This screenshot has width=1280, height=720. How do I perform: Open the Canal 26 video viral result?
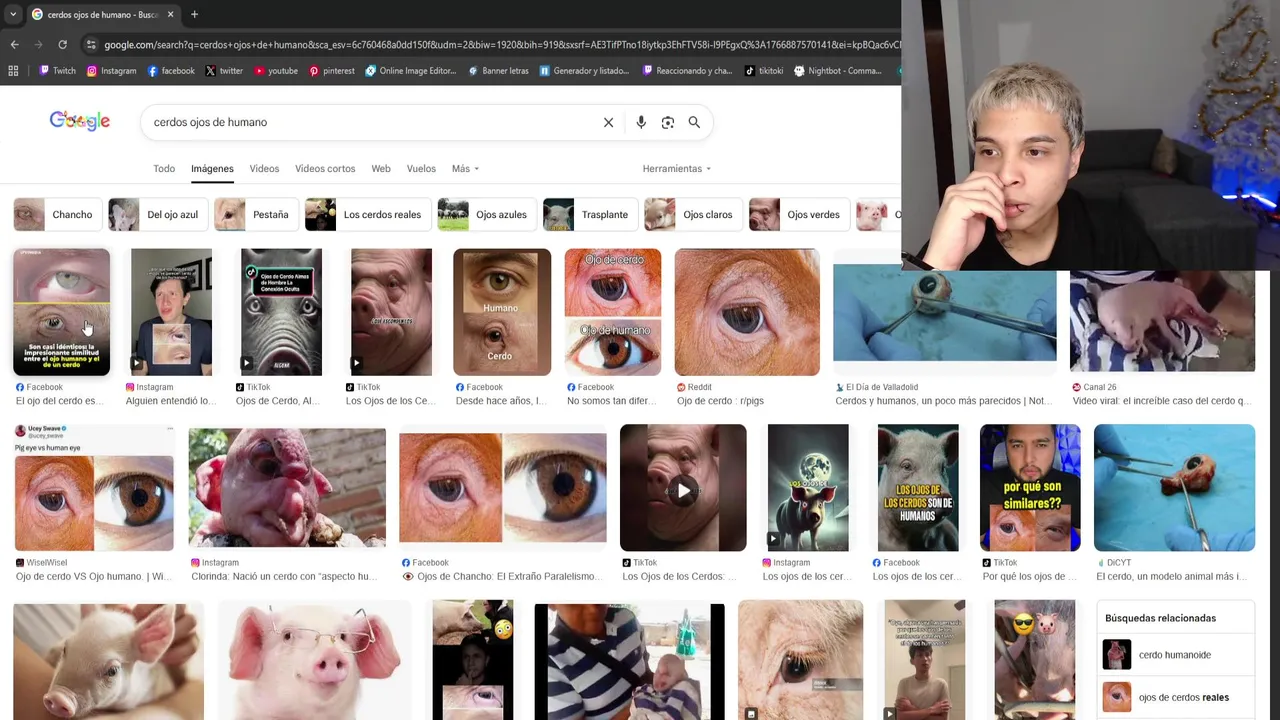[1162, 321]
